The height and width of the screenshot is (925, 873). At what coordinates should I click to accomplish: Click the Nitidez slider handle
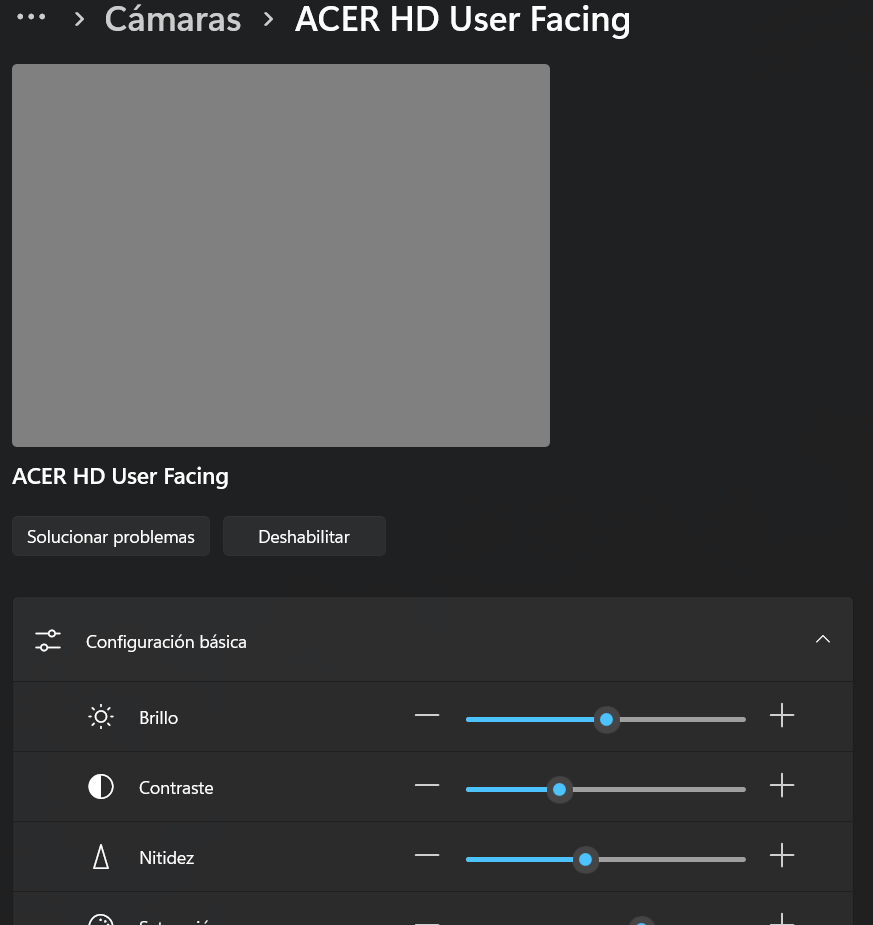pyautogui.click(x=586, y=859)
